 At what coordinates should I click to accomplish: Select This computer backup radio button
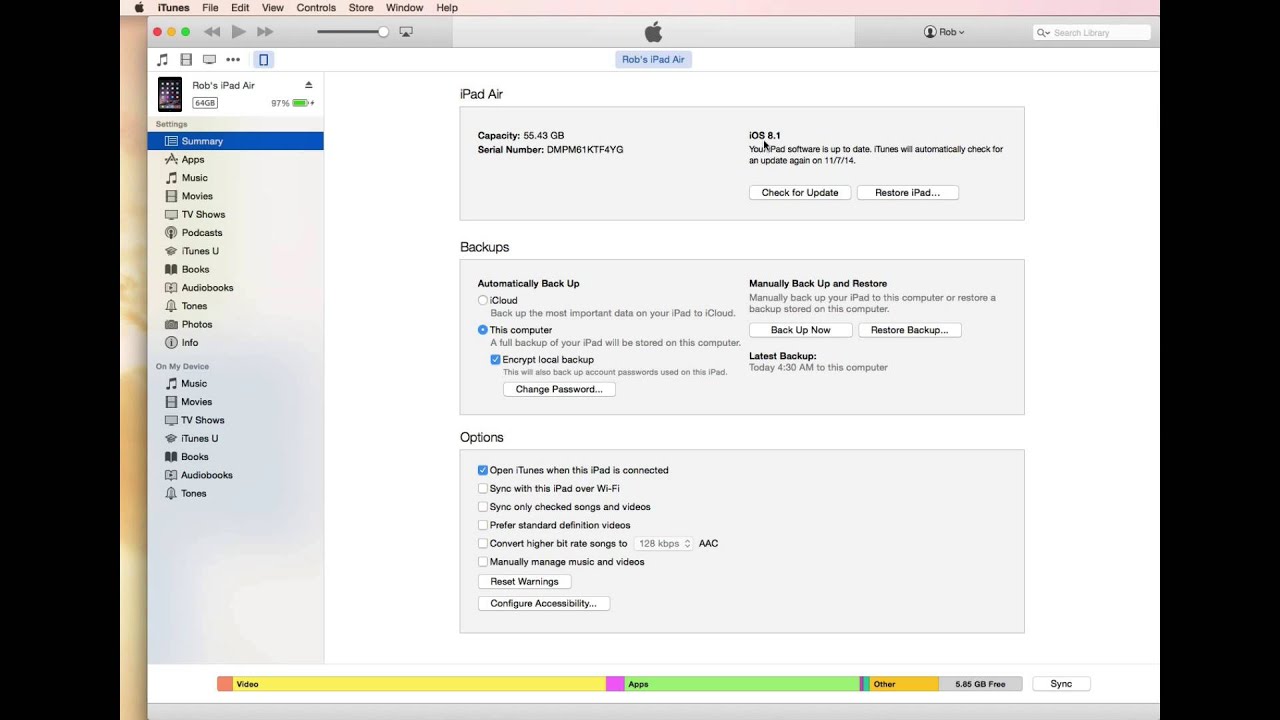pyautogui.click(x=483, y=330)
